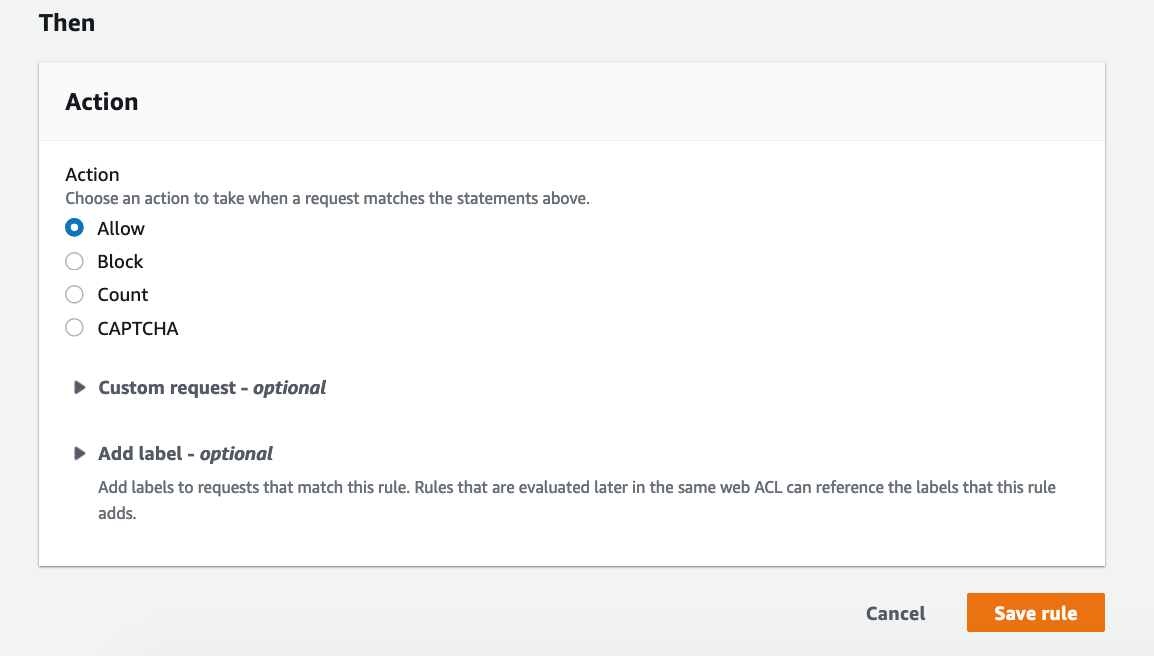Select the Allow radio button

pos(74,228)
